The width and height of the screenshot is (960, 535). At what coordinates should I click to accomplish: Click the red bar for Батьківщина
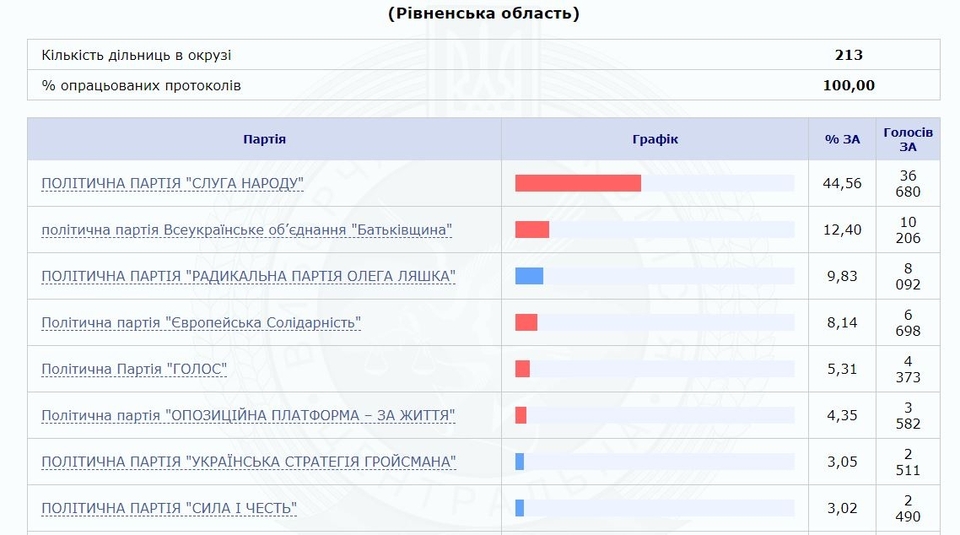(x=532, y=230)
